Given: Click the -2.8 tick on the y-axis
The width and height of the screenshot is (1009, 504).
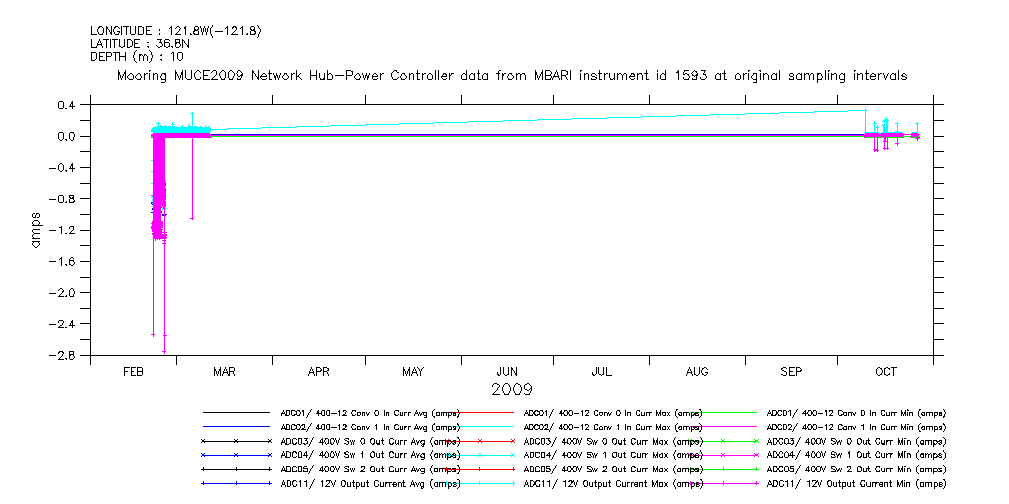Looking at the screenshot, I should [64, 356].
